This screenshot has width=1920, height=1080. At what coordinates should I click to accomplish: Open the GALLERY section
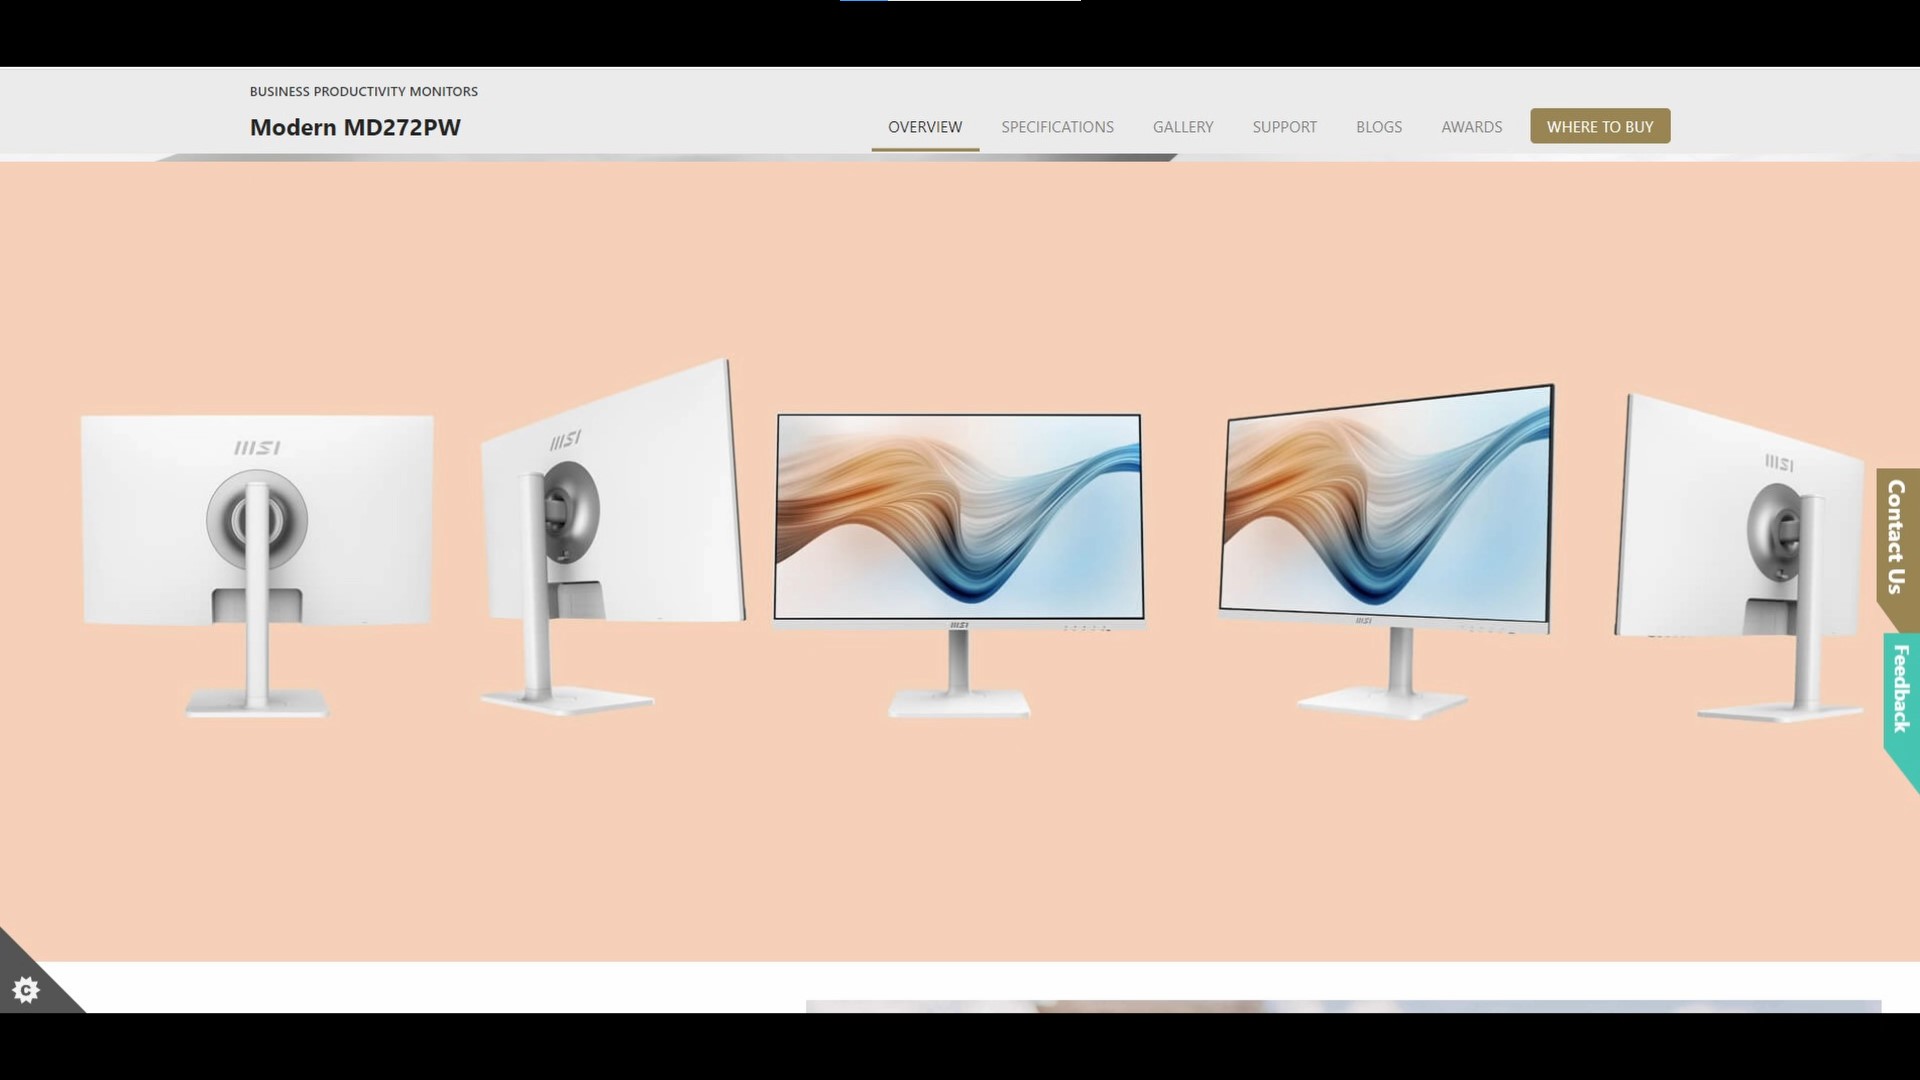click(1183, 128)
